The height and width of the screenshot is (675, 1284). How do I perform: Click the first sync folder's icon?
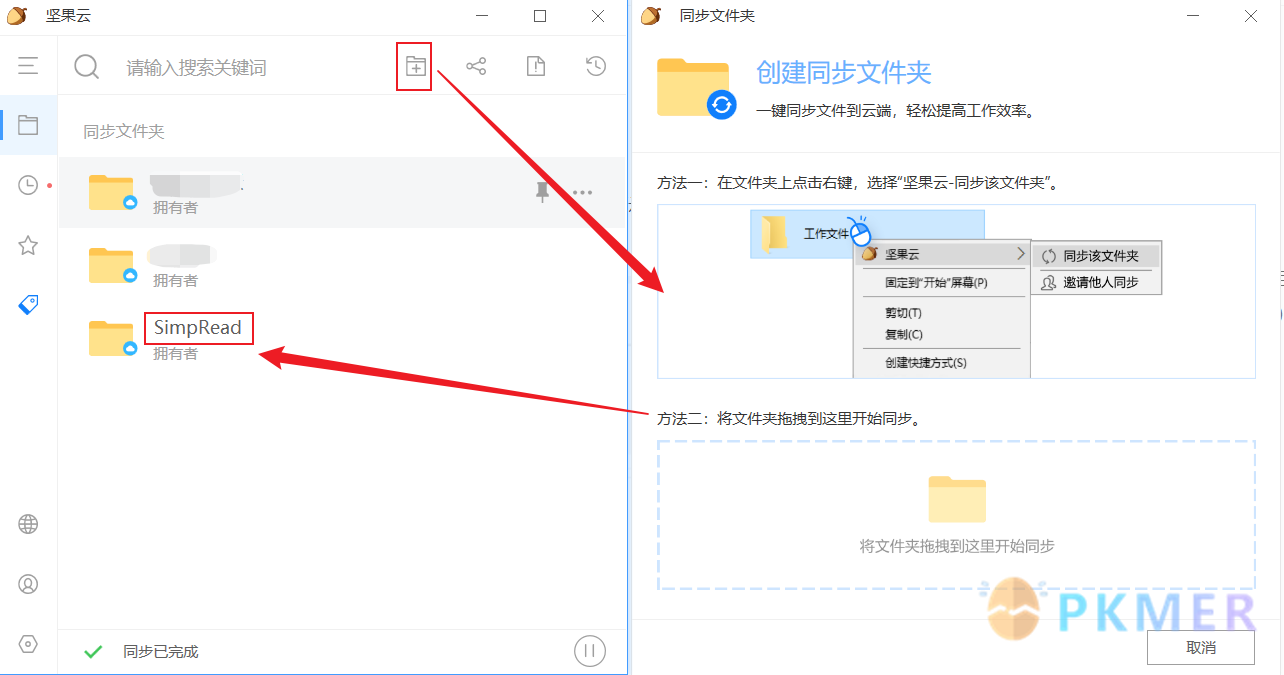point(111,192)
